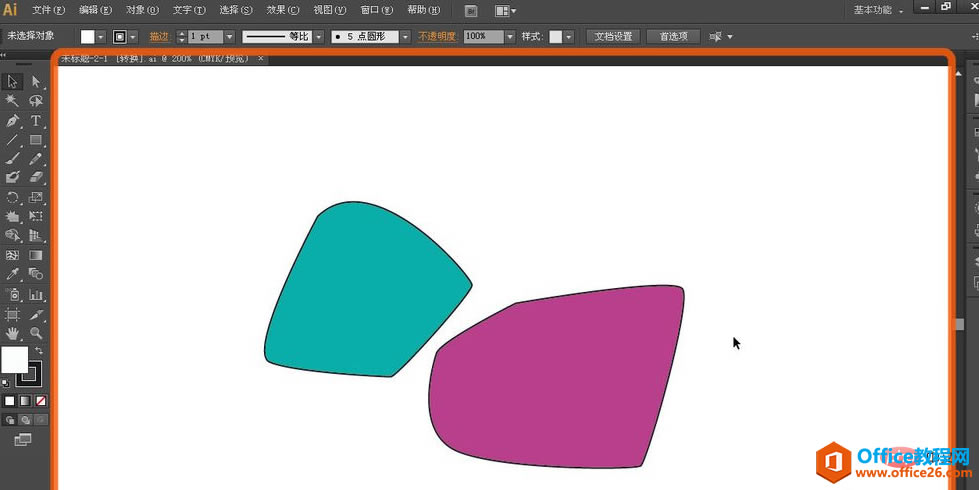The height and width of the screenshot is (490, 979).
Task: Select the Blob Brush tool
Action: pyautogui.click(x=12, y=177)
